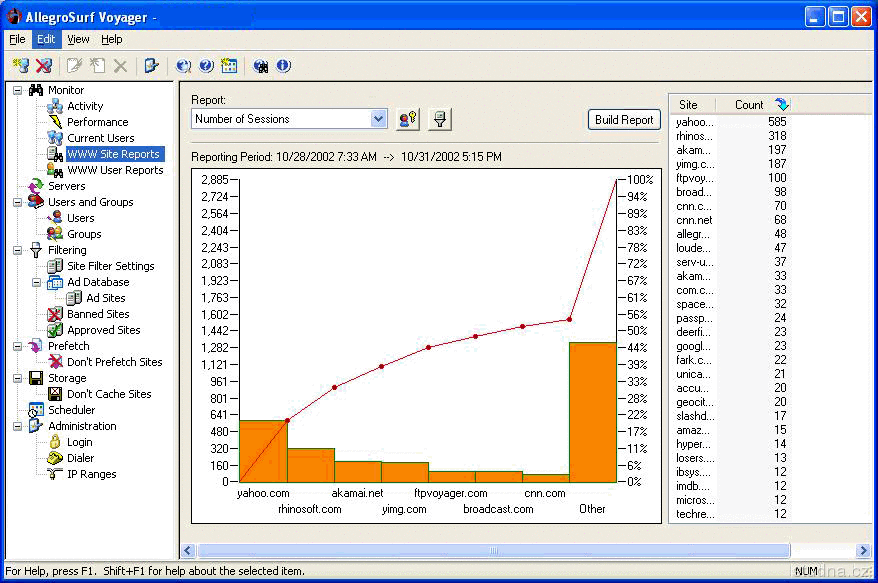The width and height of the screenshot is (878, 583).
Task: Collapse the Administration tree node
Action: (17, 426)
